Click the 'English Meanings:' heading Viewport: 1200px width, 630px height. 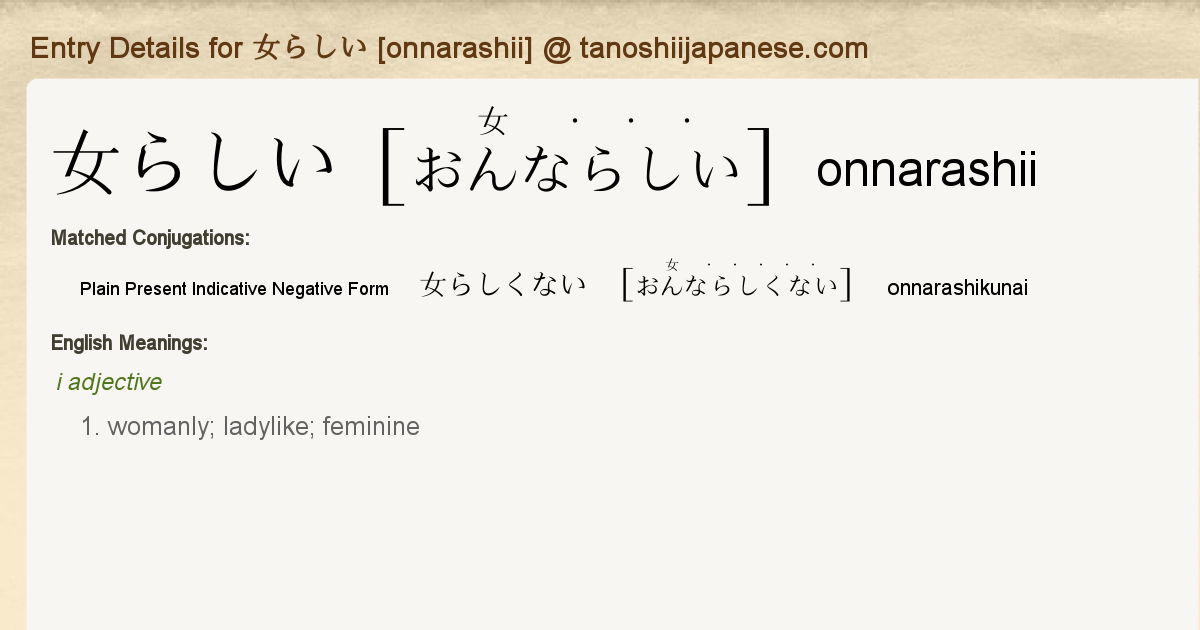(x=129, y=343)
